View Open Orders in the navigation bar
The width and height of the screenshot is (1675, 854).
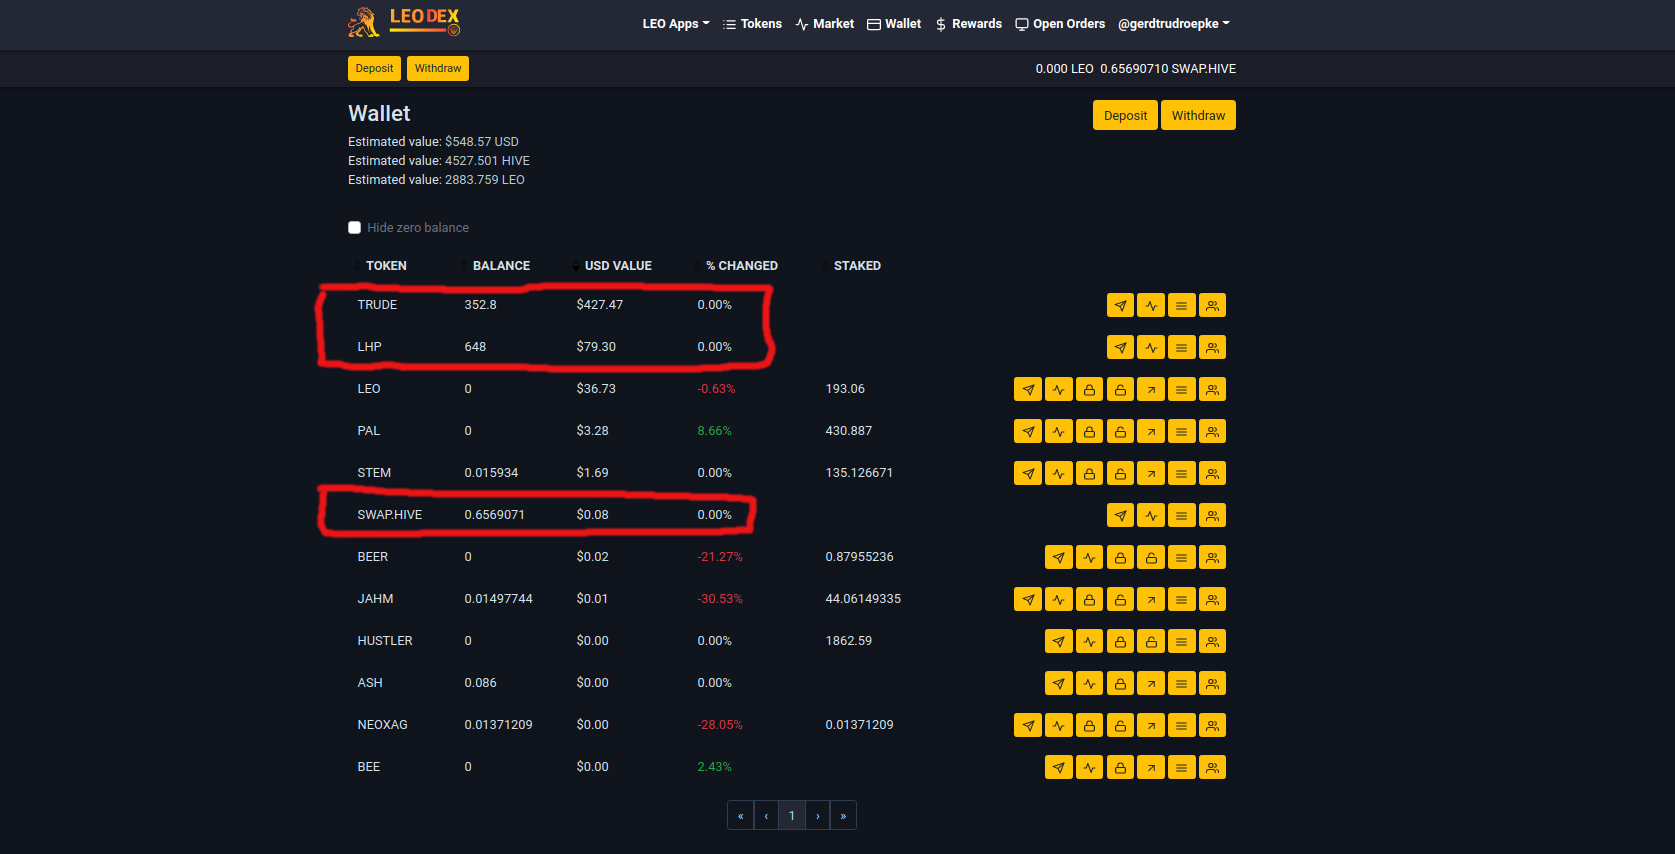(1060, 24)
